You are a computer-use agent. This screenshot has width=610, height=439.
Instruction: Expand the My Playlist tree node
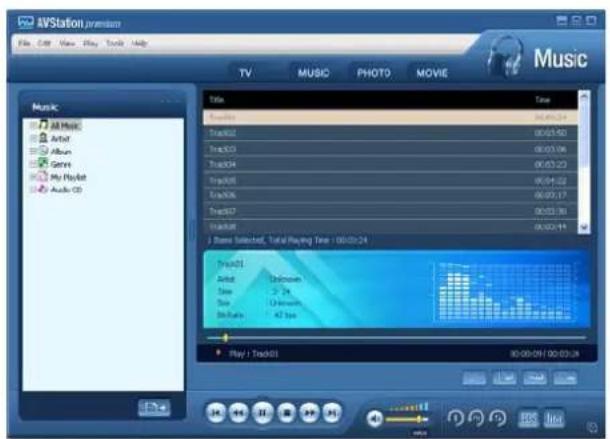[x=33, y=177]
